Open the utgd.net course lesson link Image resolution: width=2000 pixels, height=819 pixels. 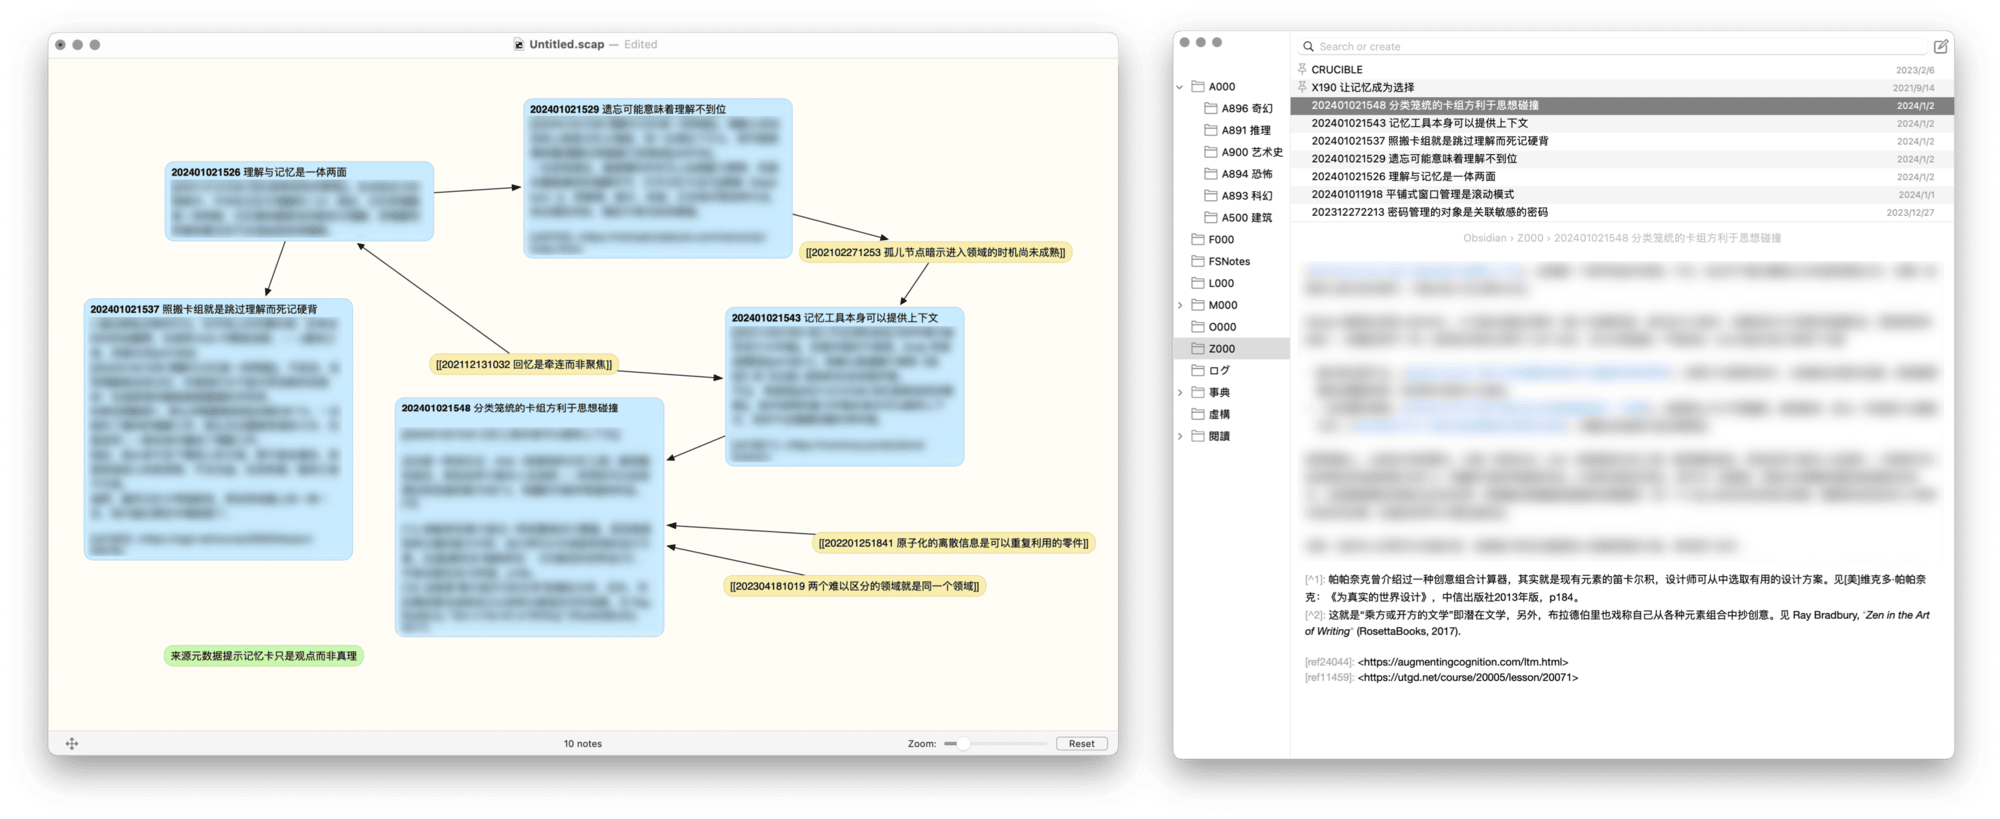(x=1468, y=677)
